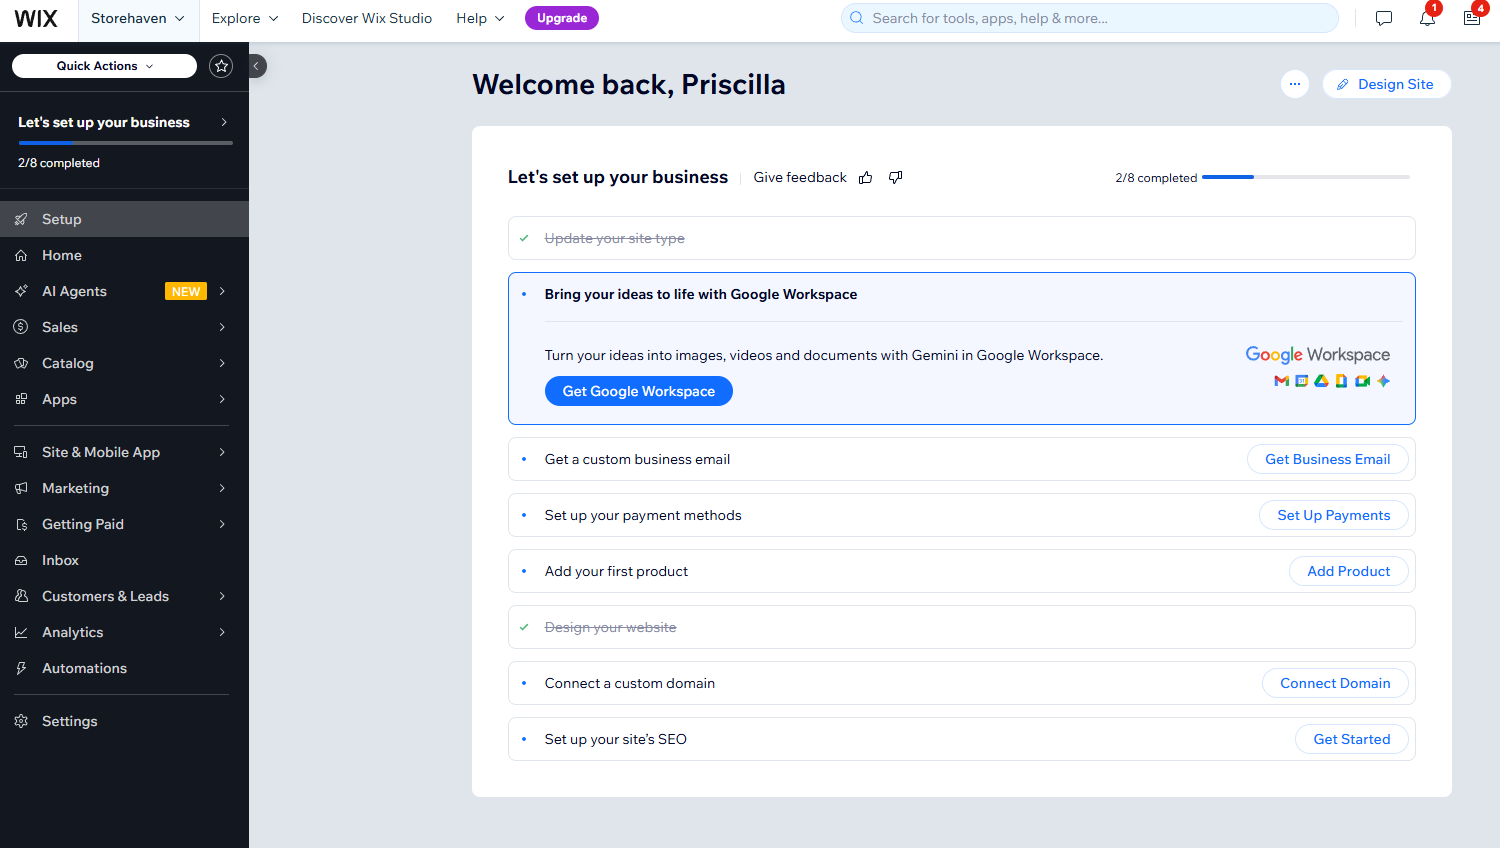Click the Home house icon
Viewport: 1500px width, 848px height.
pos(21,255)
